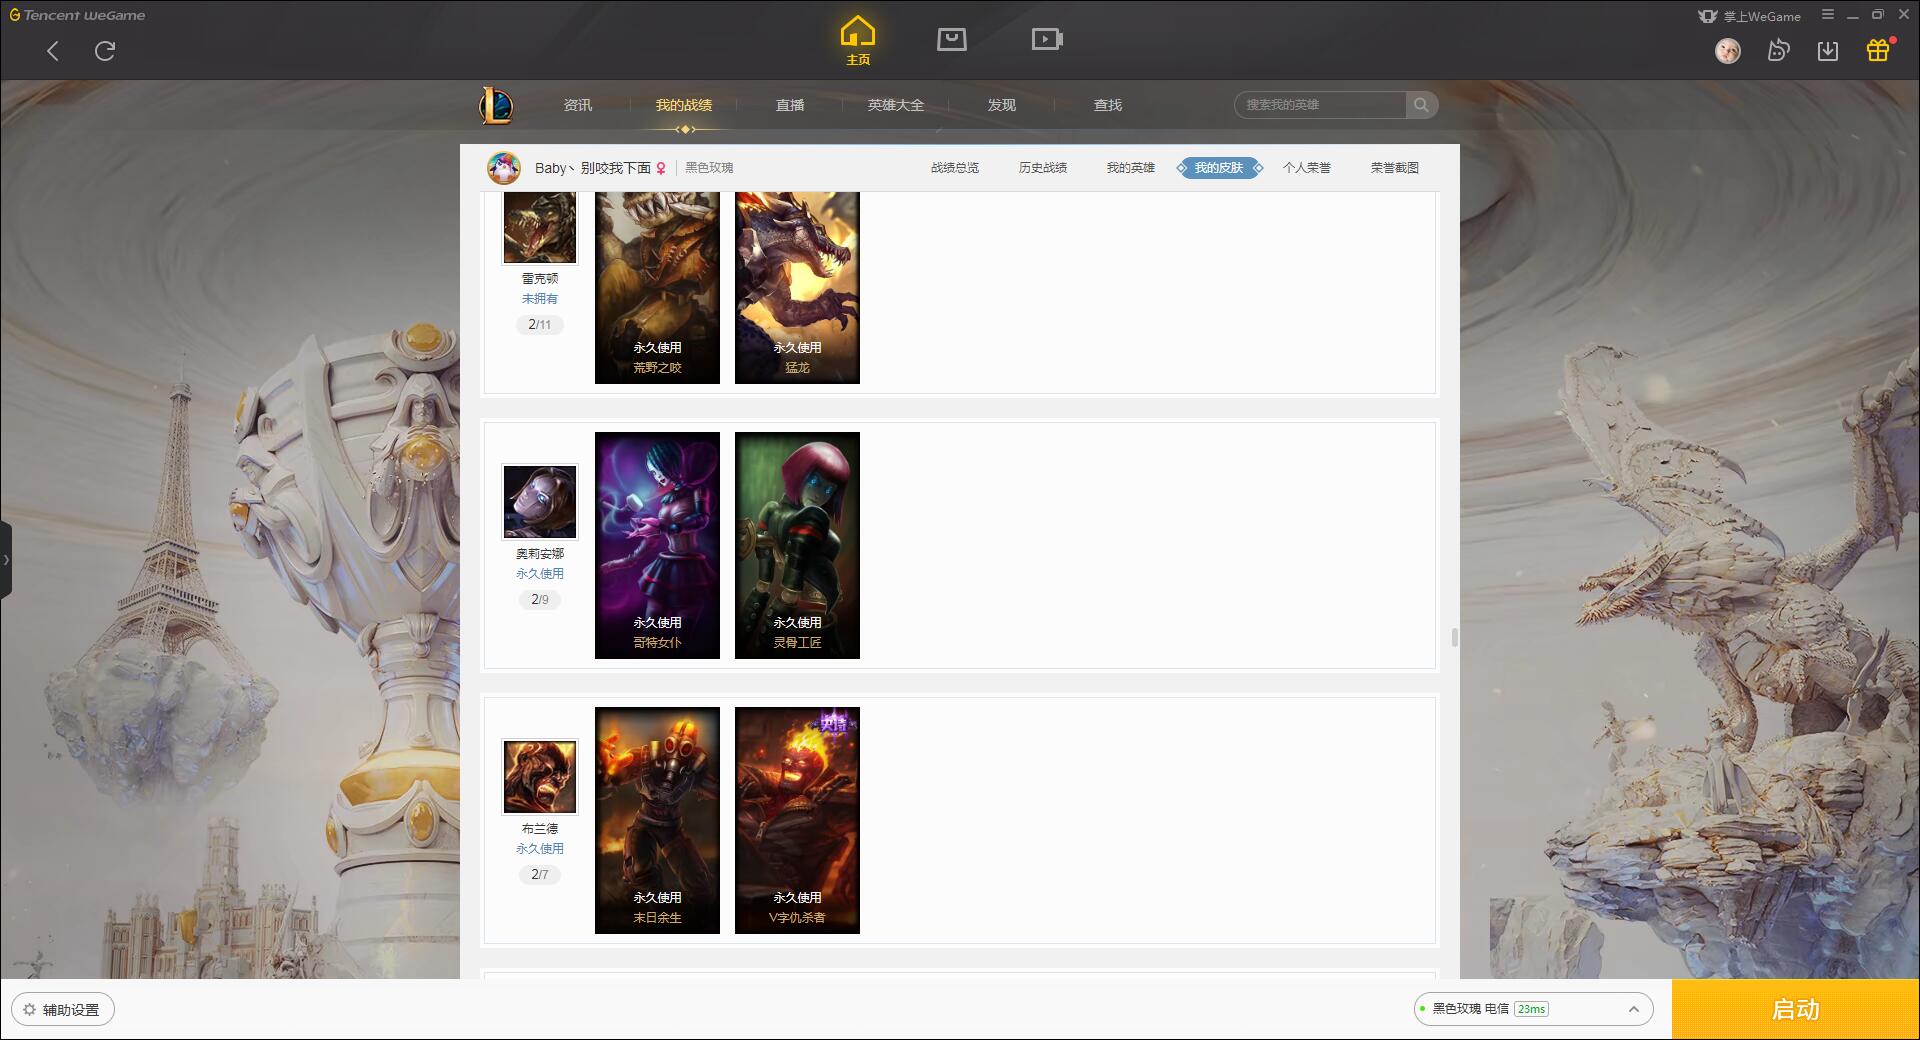Refresh the page with reload icon

[105, 51]
